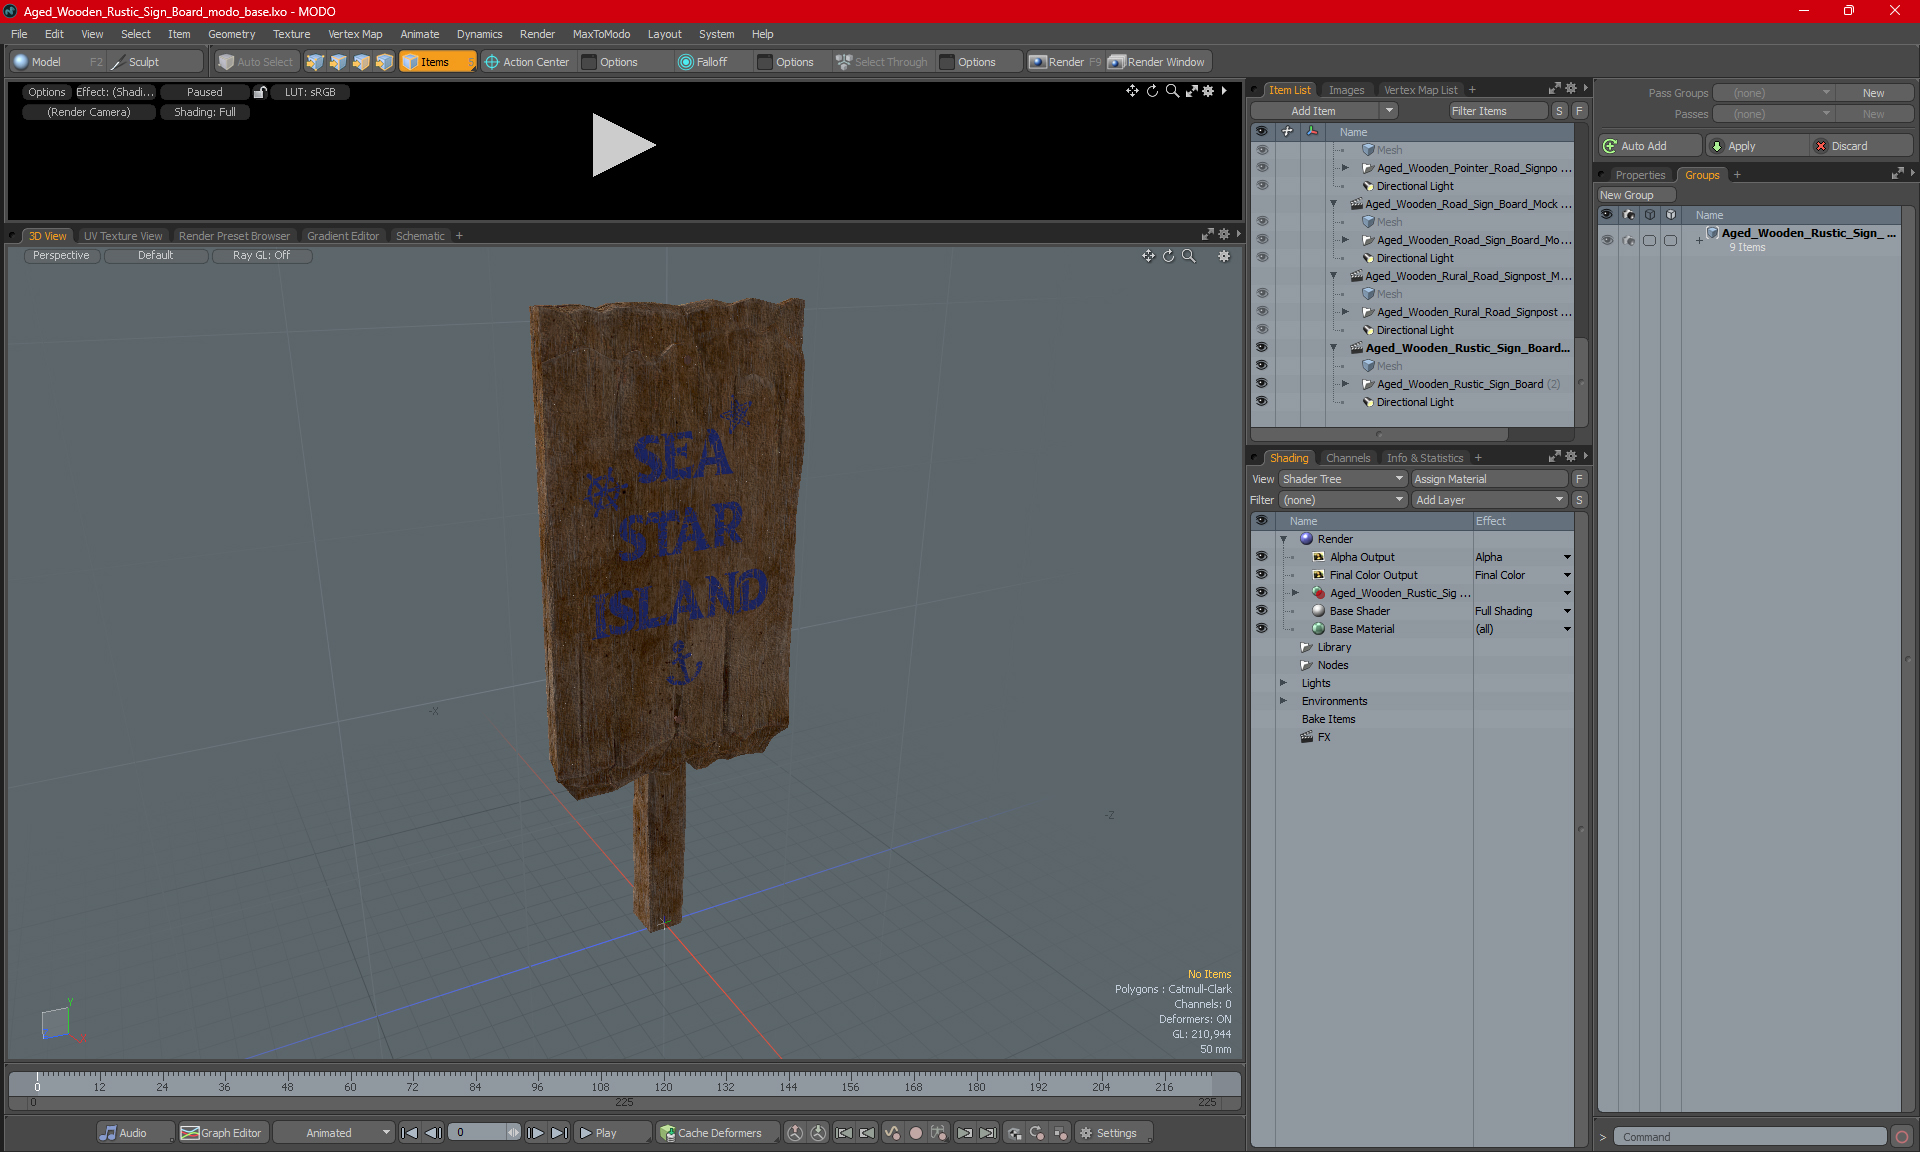Open the Add Layer dropdown
Screen dimensions: 1920x1152
click(x=1489, y=500)
